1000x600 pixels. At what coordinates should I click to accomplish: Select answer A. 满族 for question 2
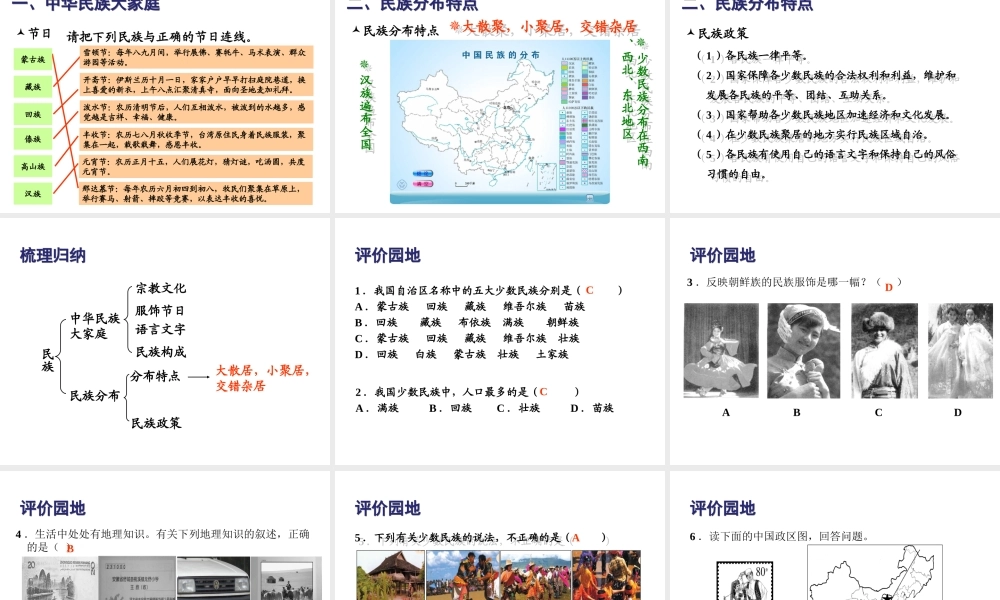pos(377,407)
